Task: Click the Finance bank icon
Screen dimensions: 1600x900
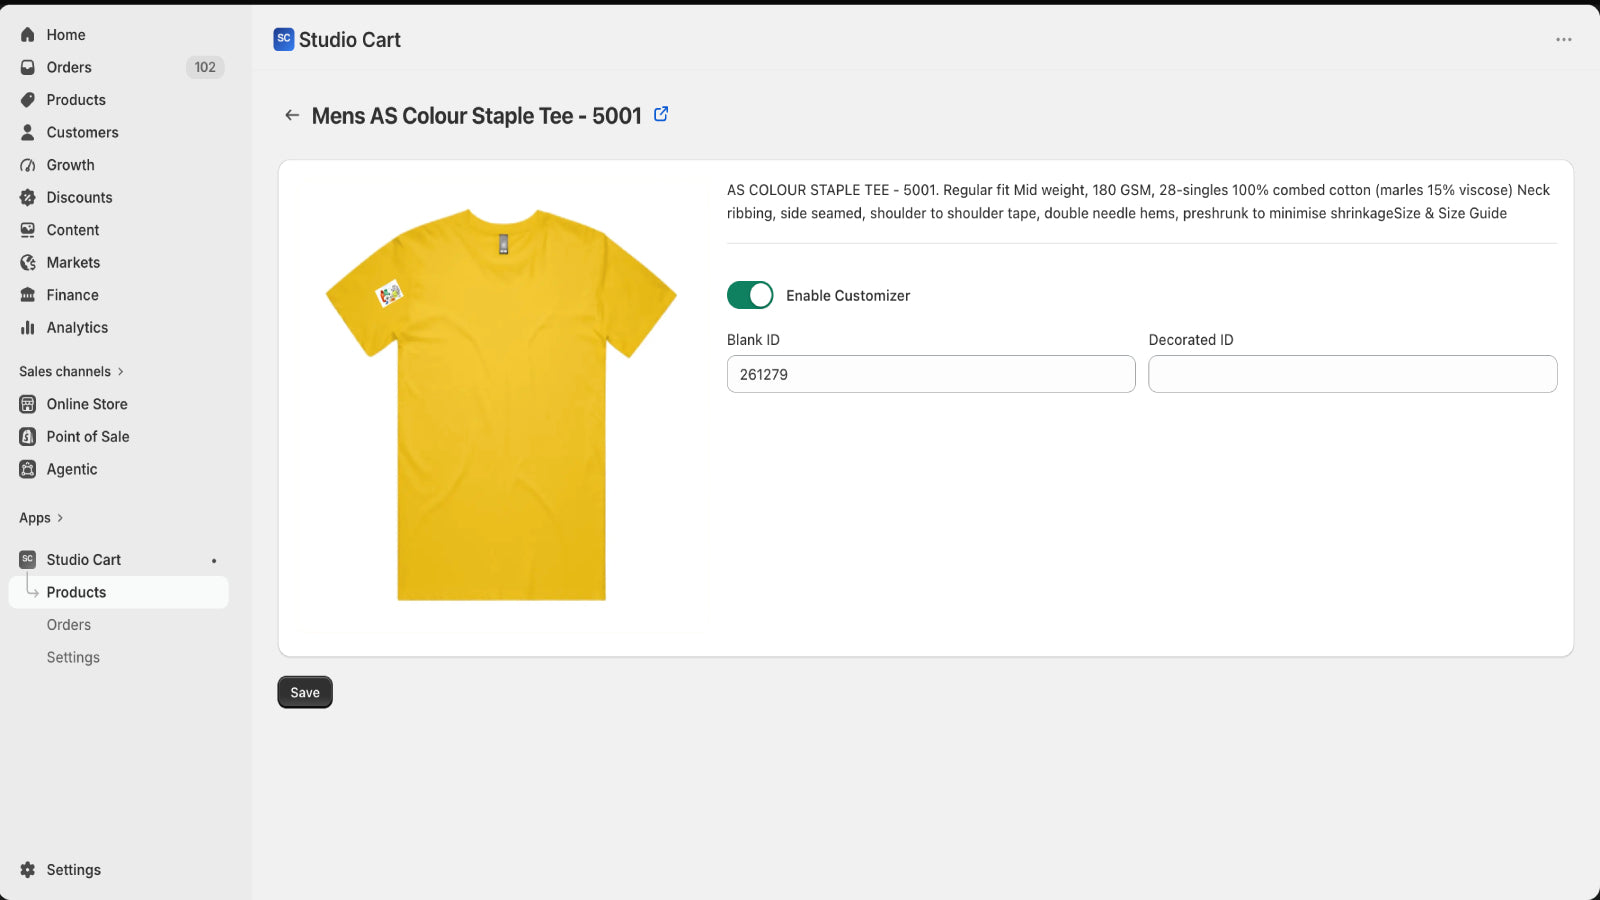Action: pos(28,295)
